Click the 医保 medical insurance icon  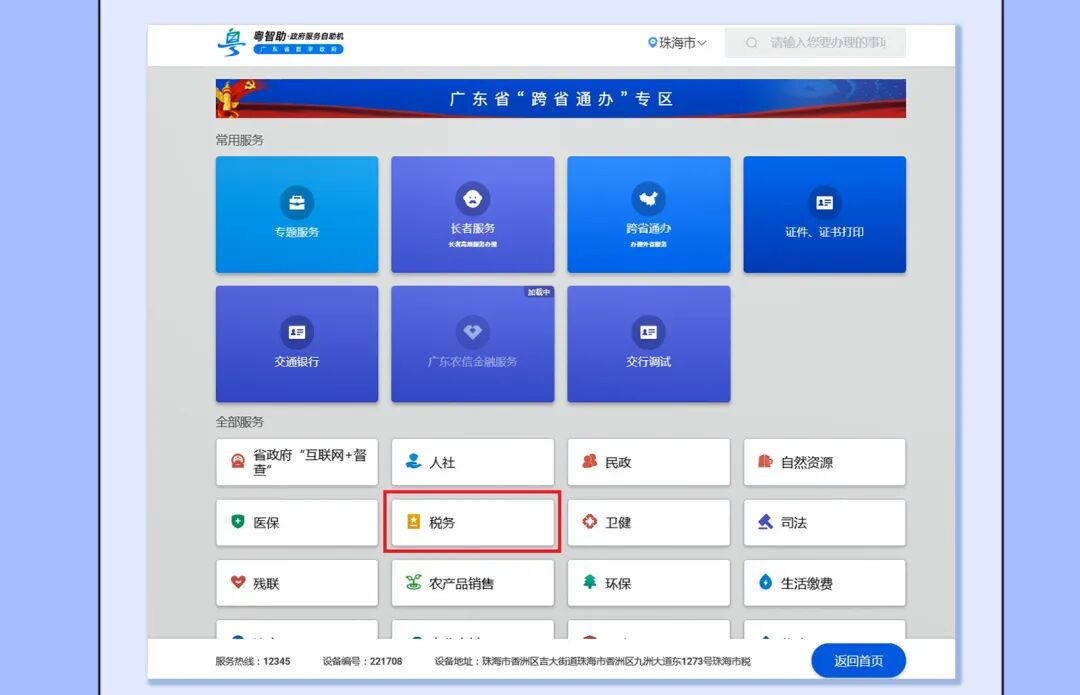tap(296, 522)
